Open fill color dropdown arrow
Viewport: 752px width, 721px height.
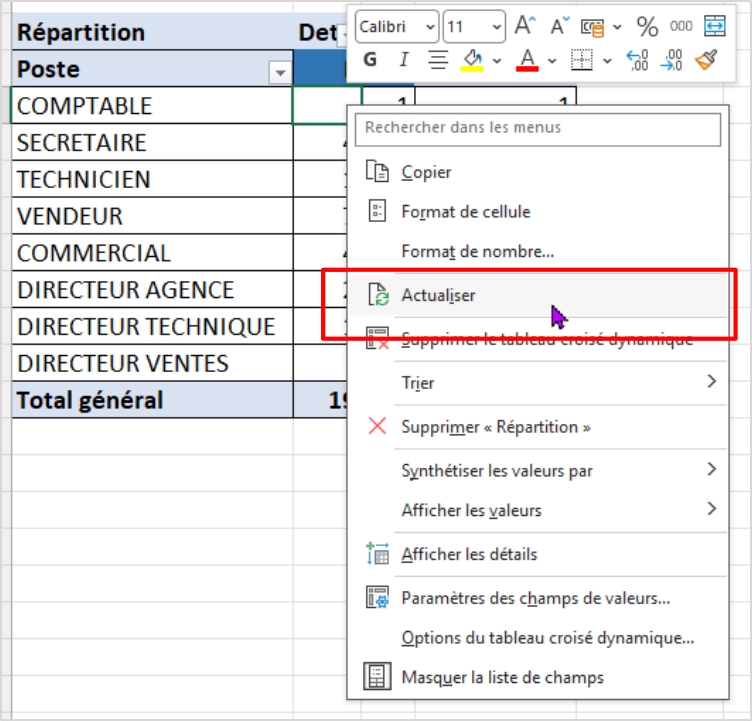pyautogui.click(x=497, y=61)
